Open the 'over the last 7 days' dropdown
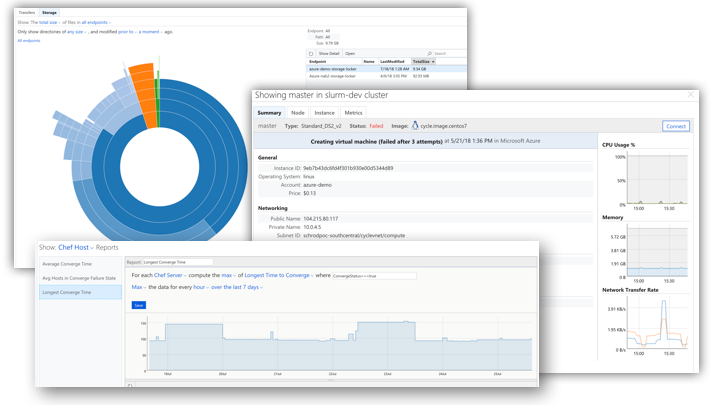This screenshot has height=405, width=720. coord(236,287)
